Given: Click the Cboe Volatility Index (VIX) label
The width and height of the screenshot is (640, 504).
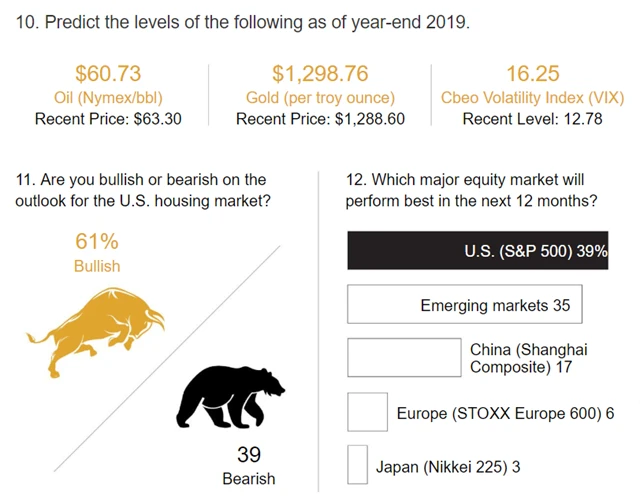Looking at the screenshot, I should [532, 97].
